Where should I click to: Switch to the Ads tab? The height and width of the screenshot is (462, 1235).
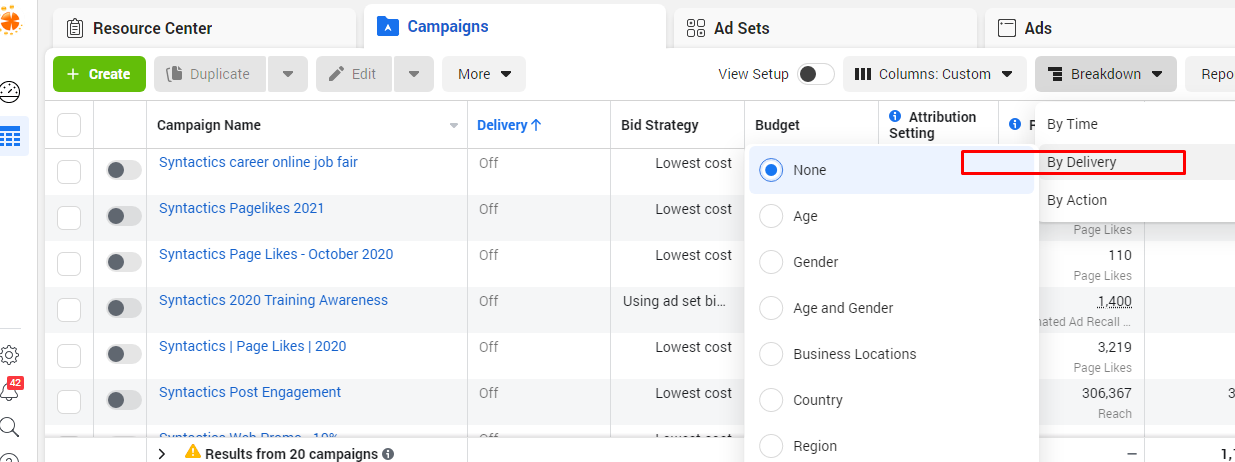coord(1110,28)
